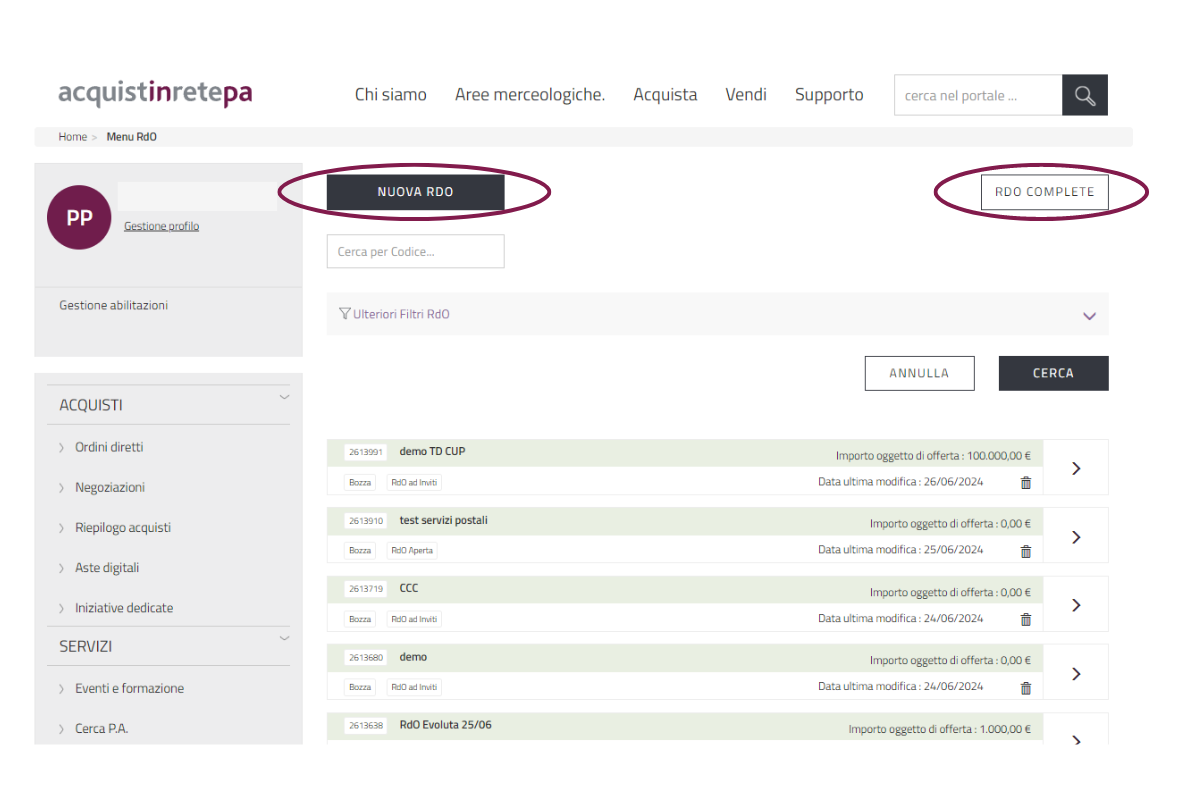Delete the demo TD CUP draft
The height and width of the screenshot is (808, 1193).
click(1025, 483)
